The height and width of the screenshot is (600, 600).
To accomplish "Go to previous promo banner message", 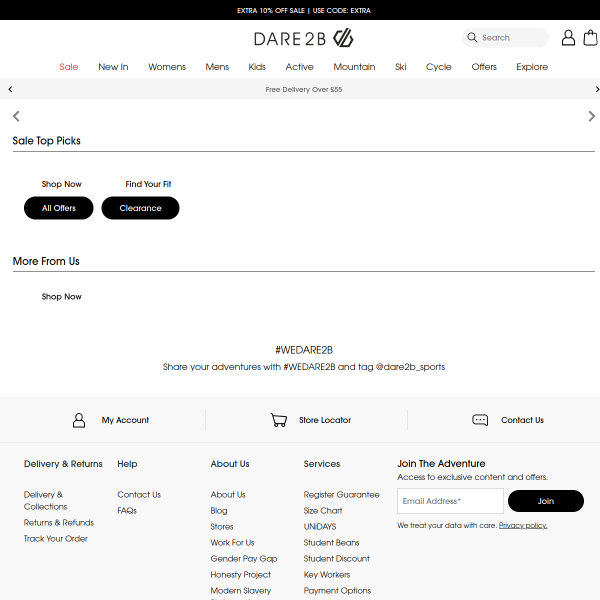I will pos(10,89).
